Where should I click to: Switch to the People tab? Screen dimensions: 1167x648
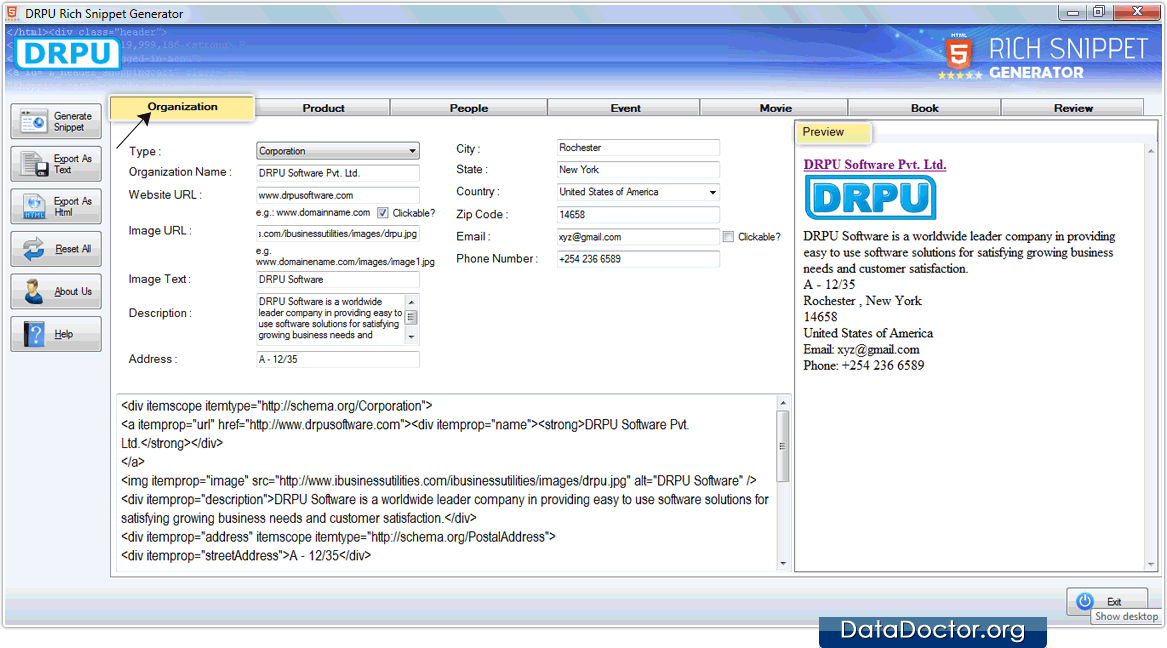click(469, 108)
